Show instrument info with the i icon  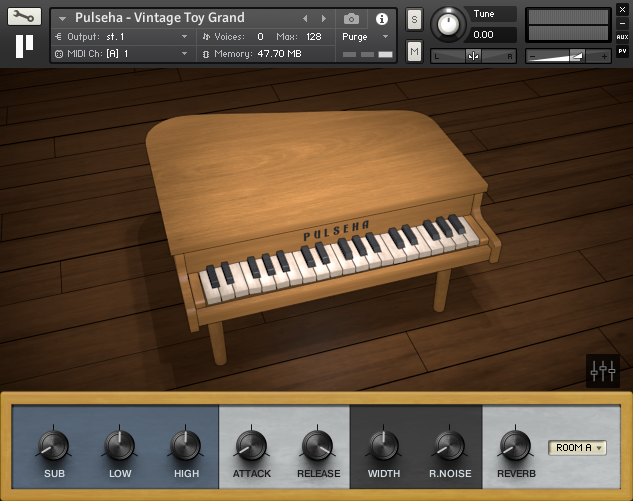coord(381,19)
